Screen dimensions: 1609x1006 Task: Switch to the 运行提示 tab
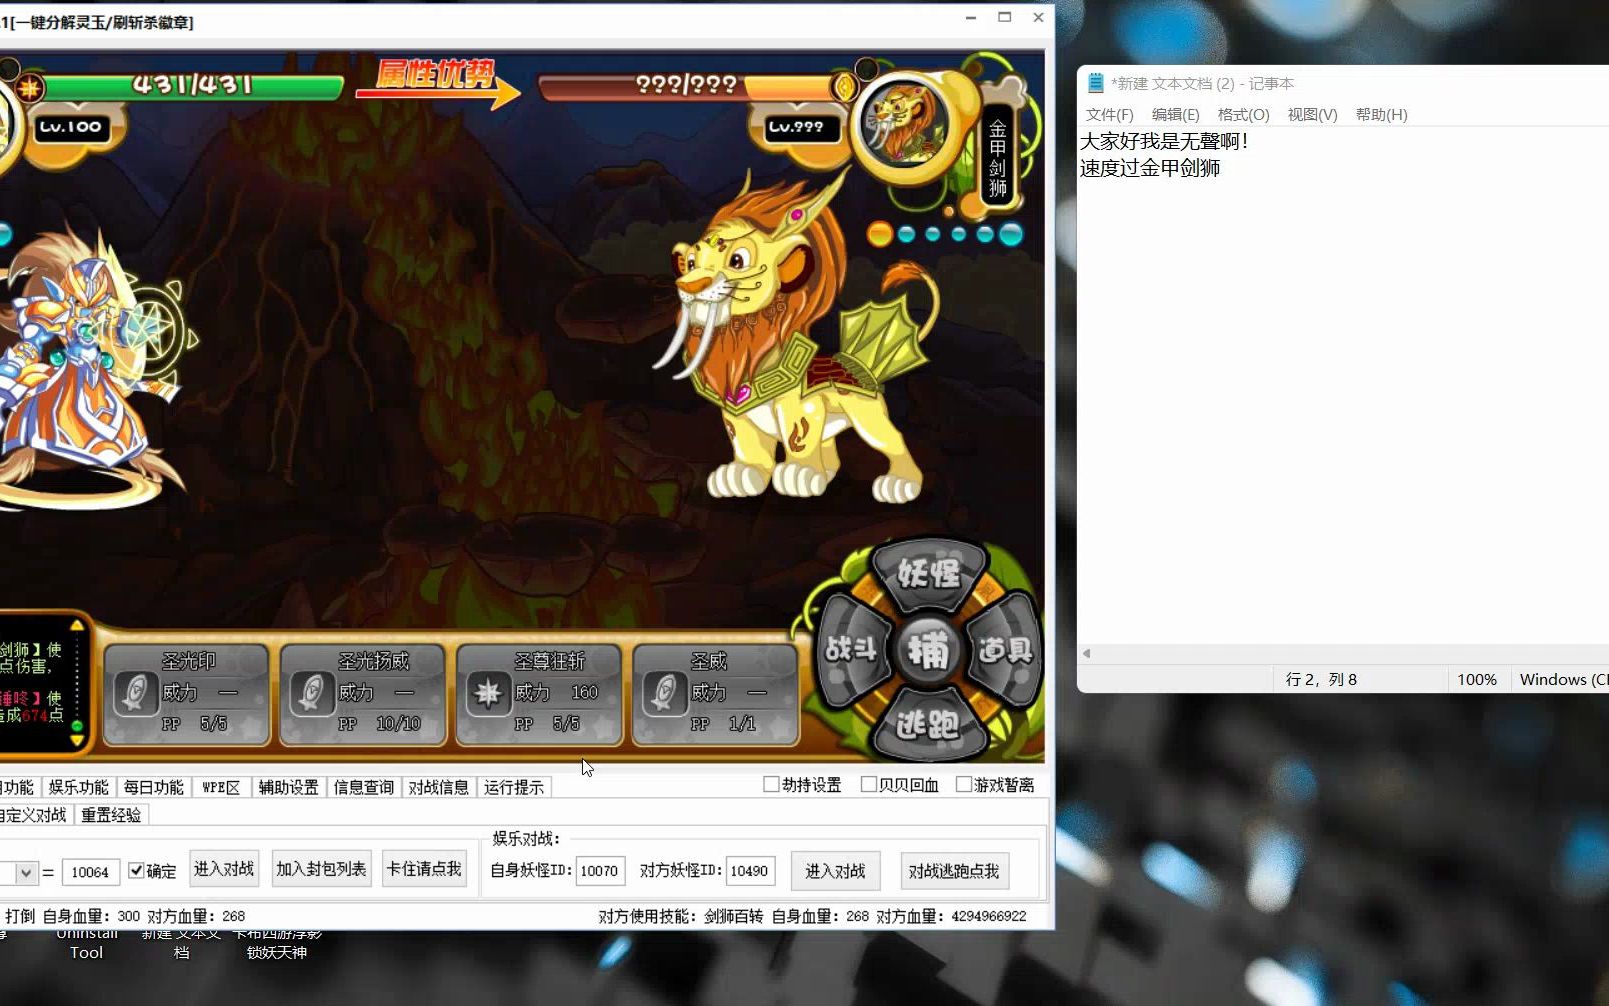(514, 788)
